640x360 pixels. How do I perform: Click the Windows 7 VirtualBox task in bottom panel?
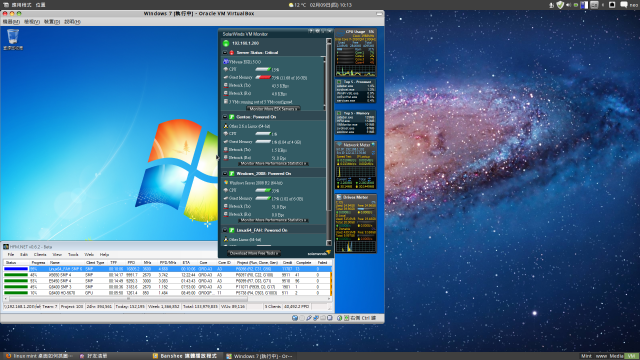coord(260,356)
